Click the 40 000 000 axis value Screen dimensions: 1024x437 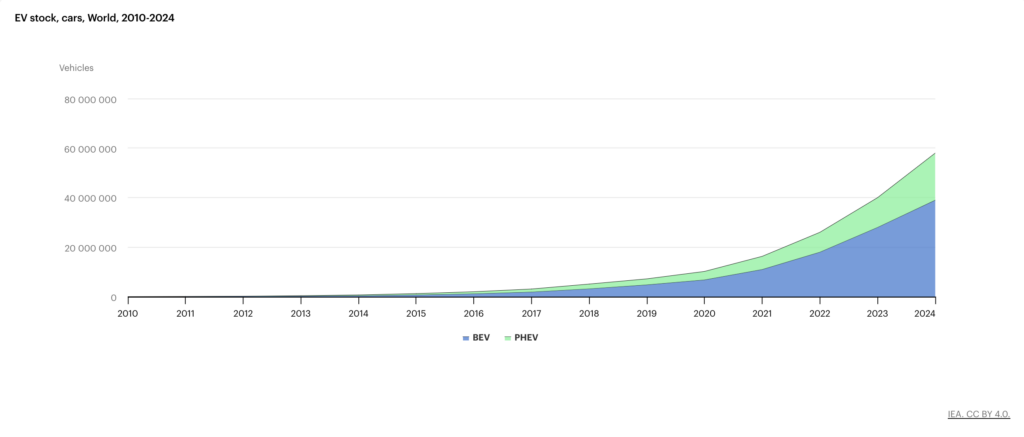88,198
